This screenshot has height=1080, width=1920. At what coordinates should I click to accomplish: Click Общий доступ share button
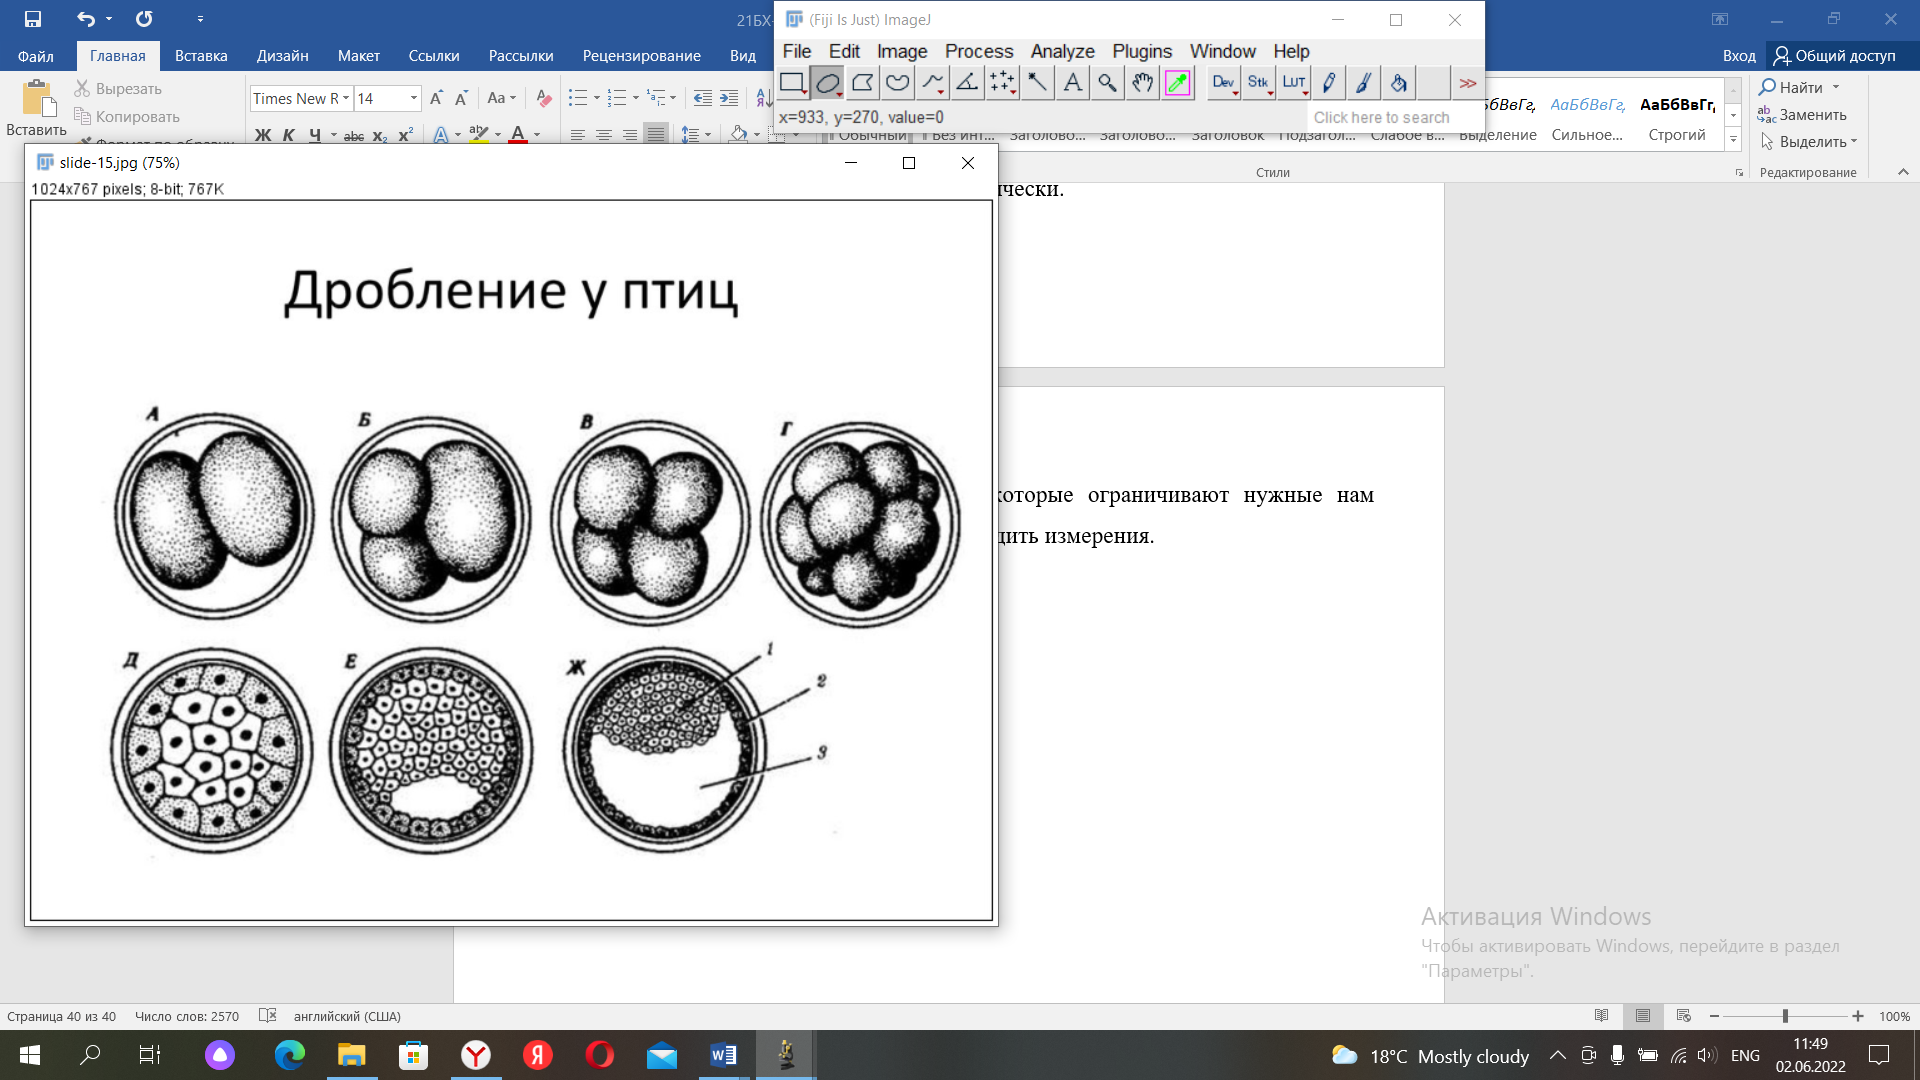pos(1835,56)
